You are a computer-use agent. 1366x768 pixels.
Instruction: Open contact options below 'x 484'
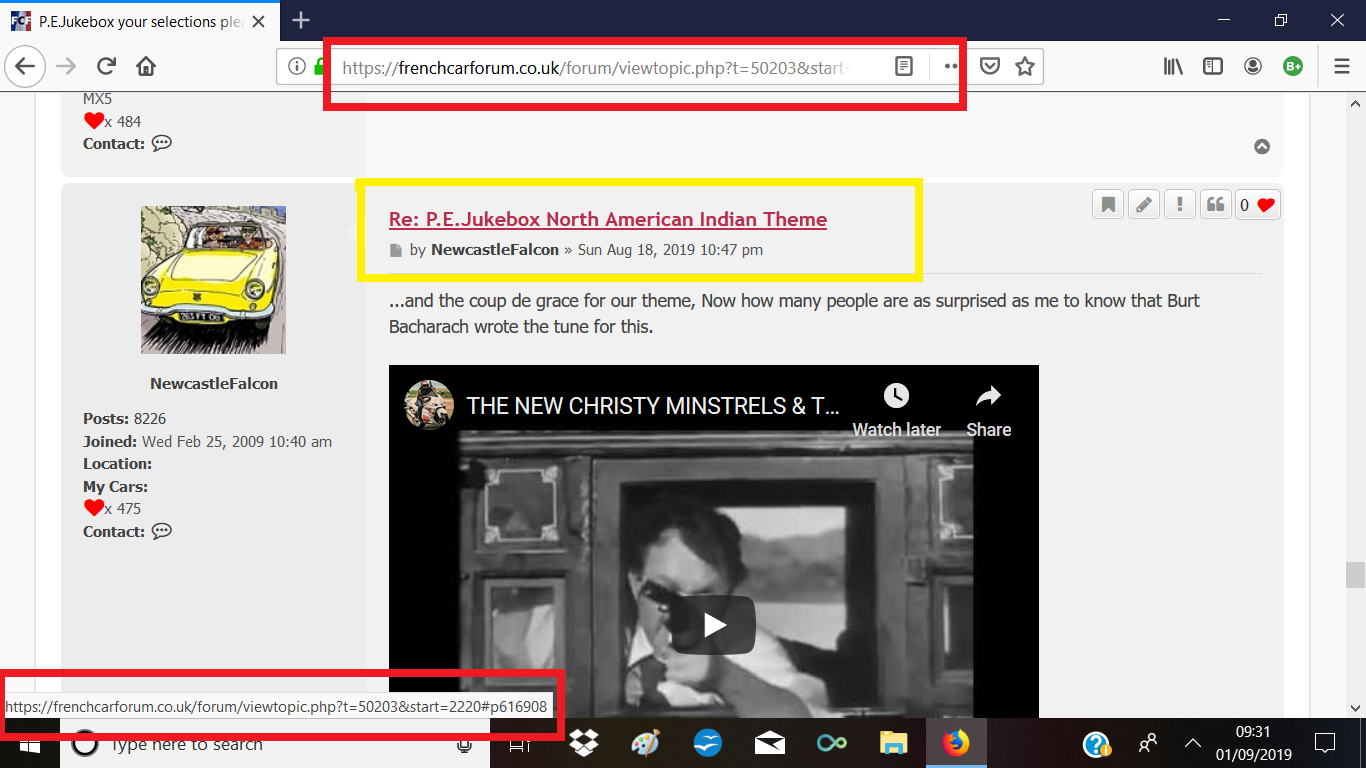click(x=161, y=143)
